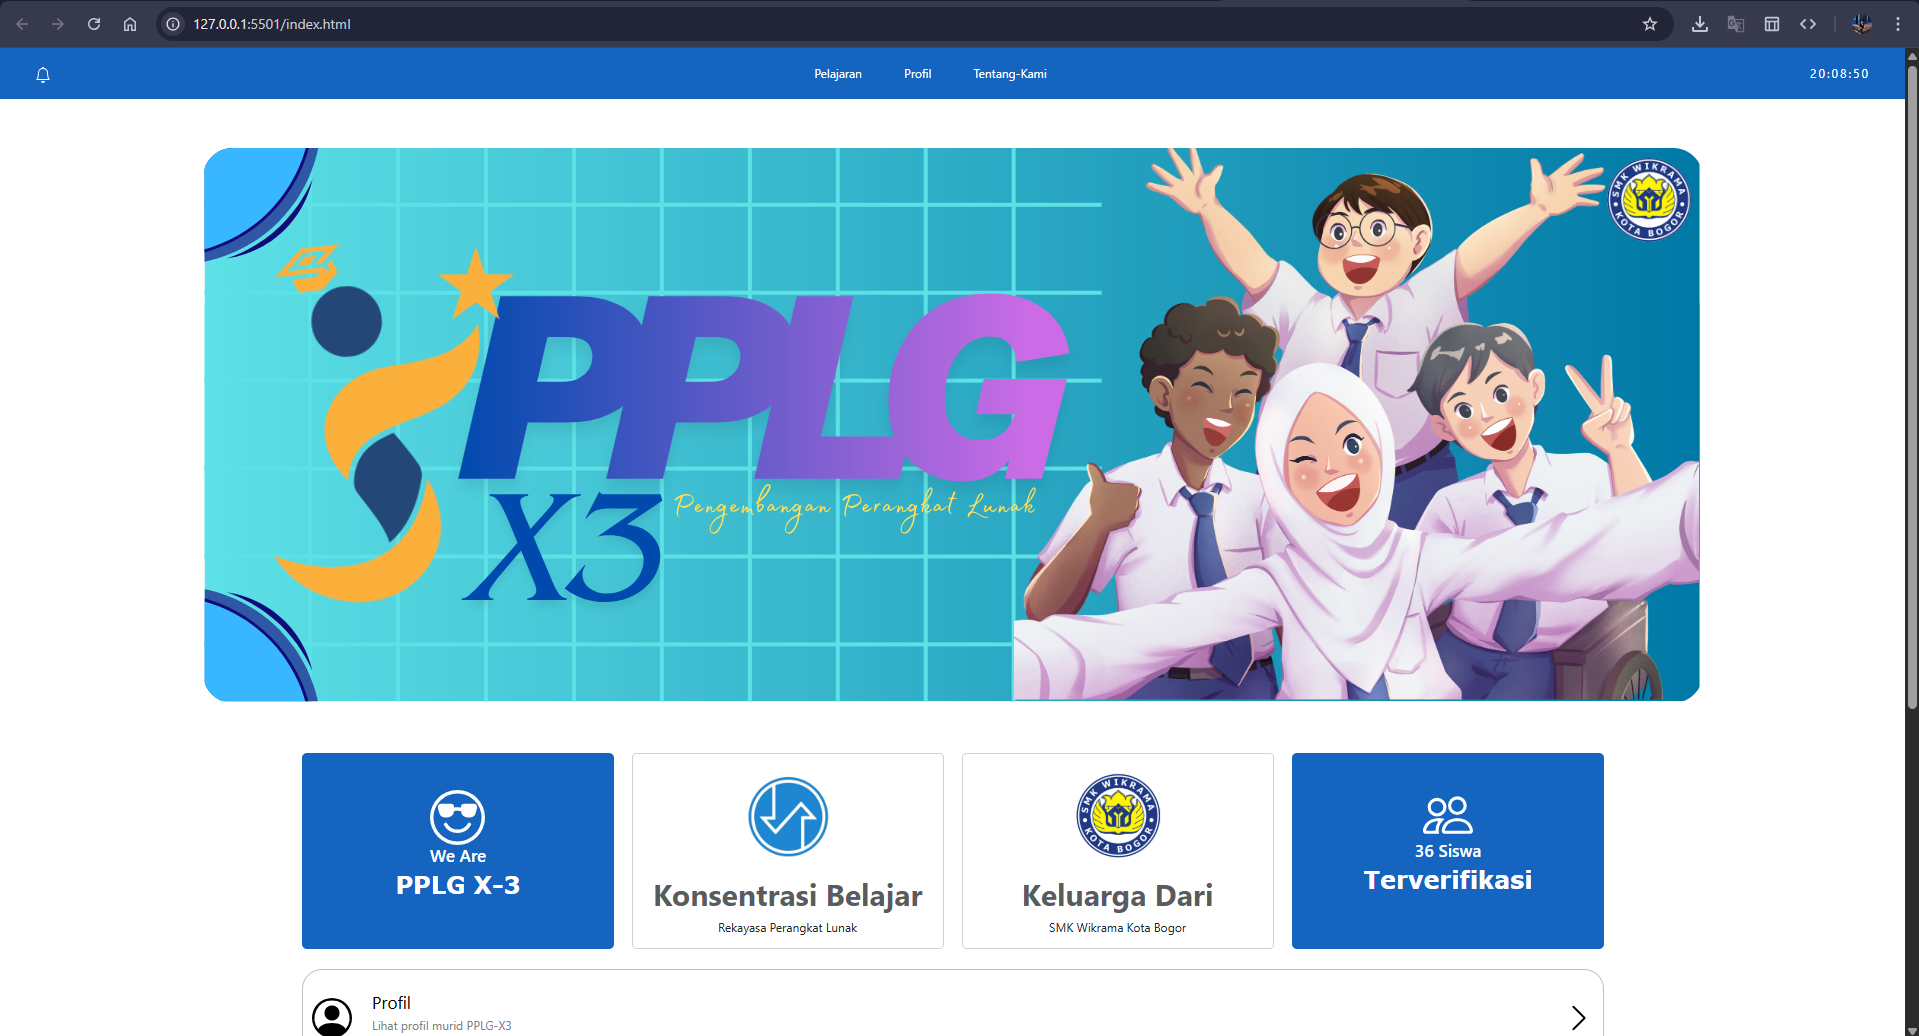Click the profile avatar icon in the Profil row
The height and width of the screenshot is (1036, 1919).
point(333,1016)
